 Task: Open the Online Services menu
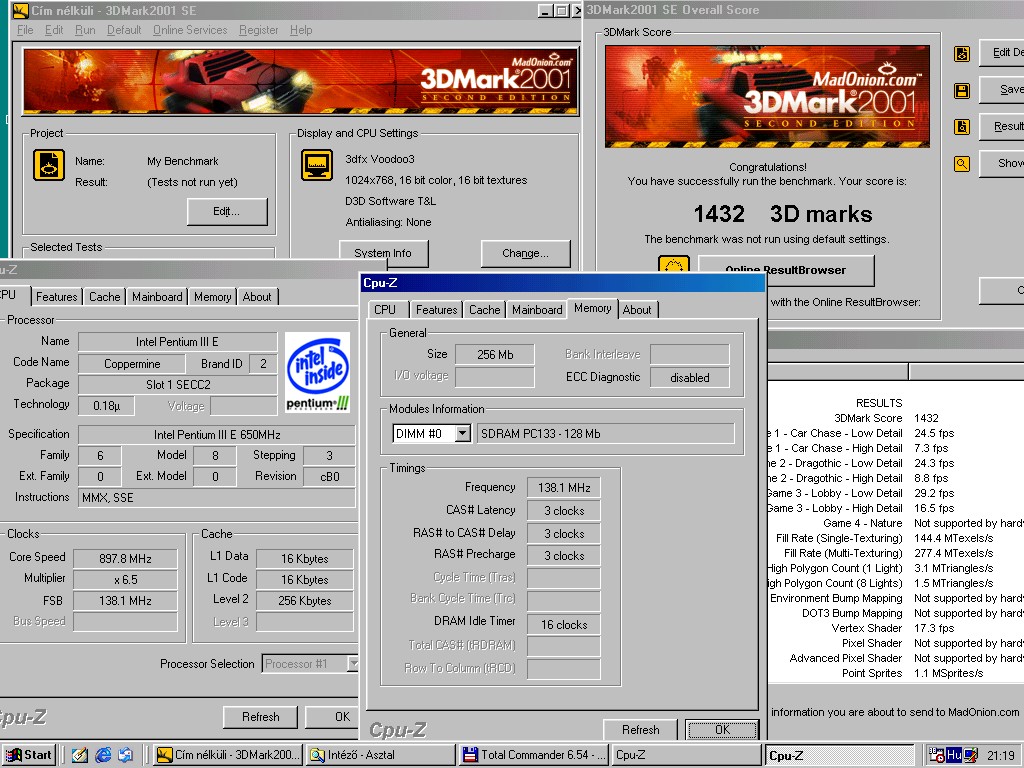(x=190, y=30)
